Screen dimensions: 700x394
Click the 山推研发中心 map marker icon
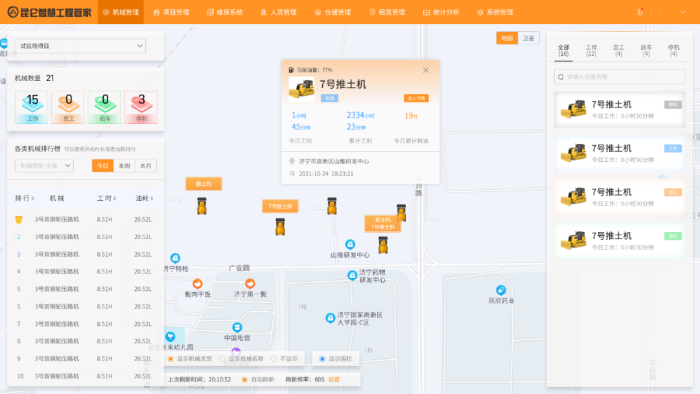pyautogui.click(x=350, y=245)
